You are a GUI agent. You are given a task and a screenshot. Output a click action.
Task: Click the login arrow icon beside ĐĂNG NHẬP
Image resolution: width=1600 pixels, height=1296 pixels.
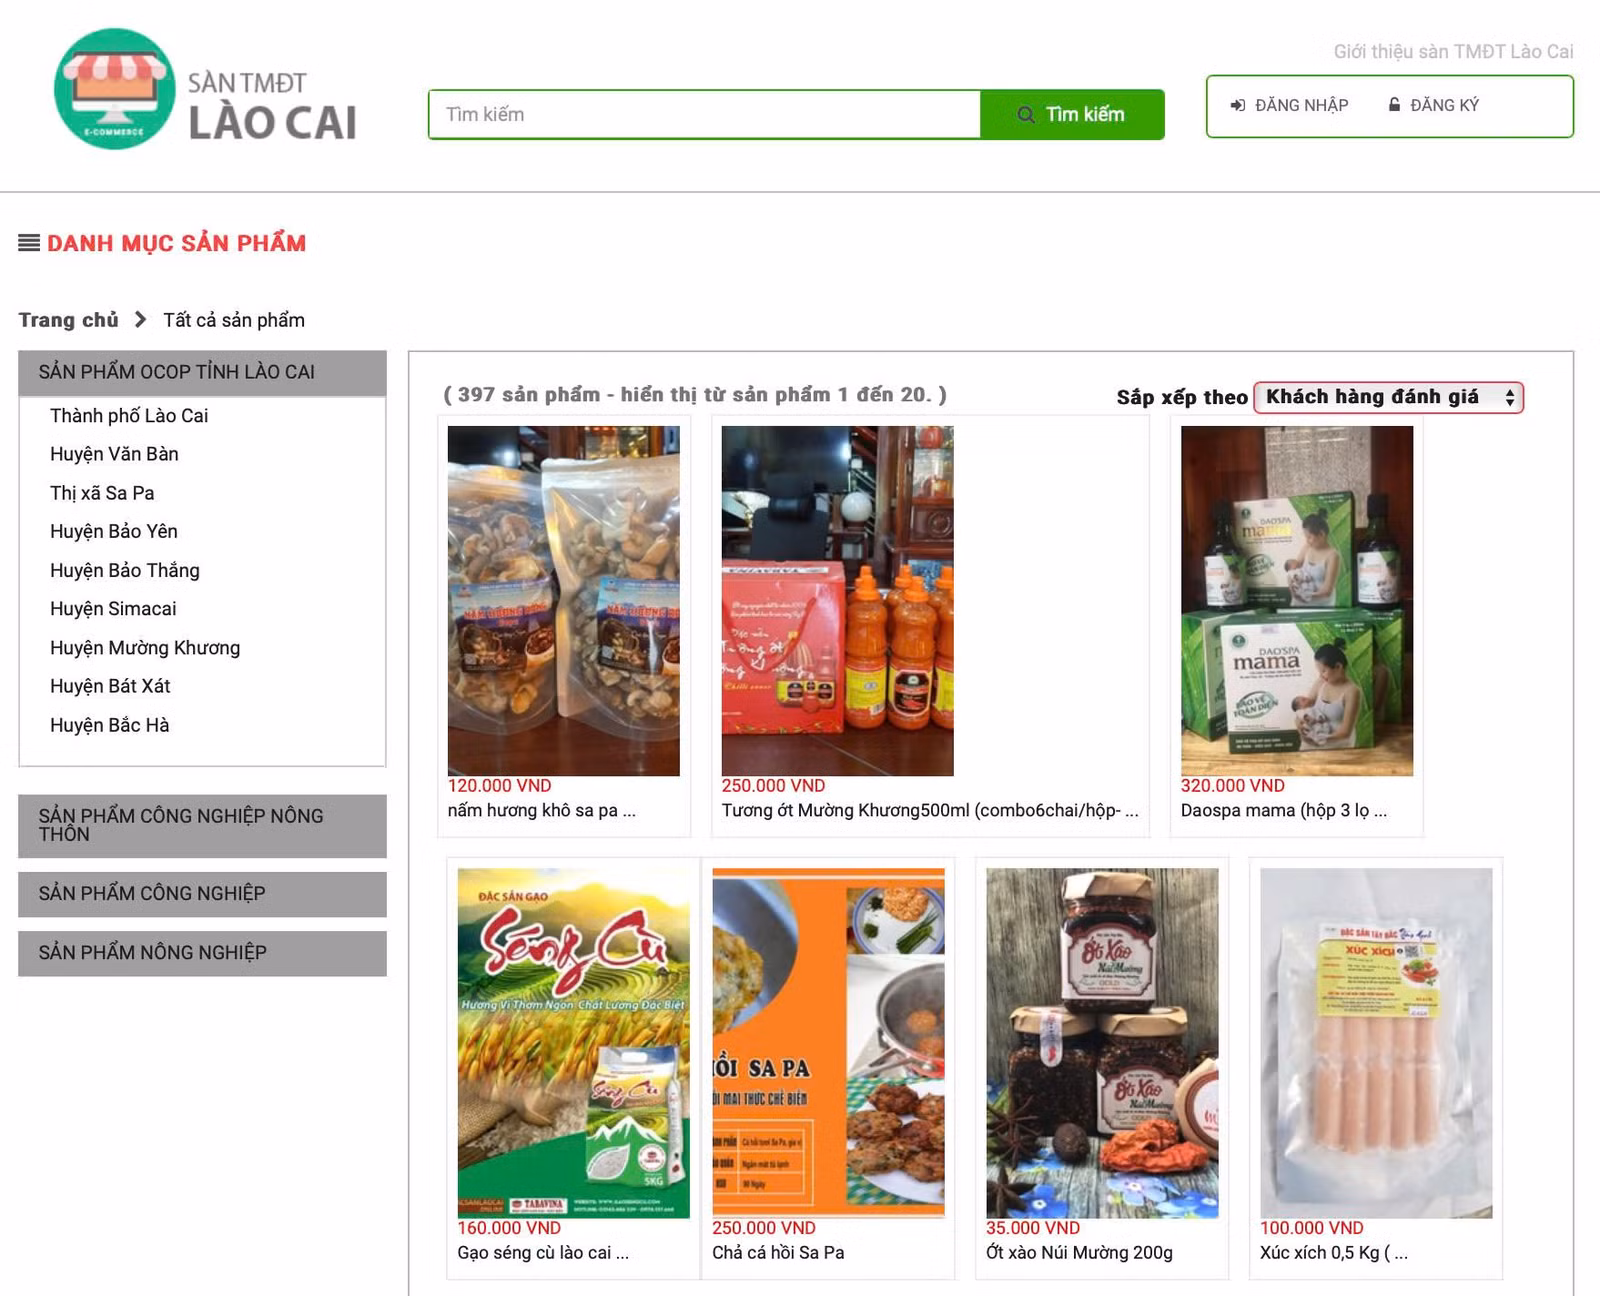(x=1238, y=105)
